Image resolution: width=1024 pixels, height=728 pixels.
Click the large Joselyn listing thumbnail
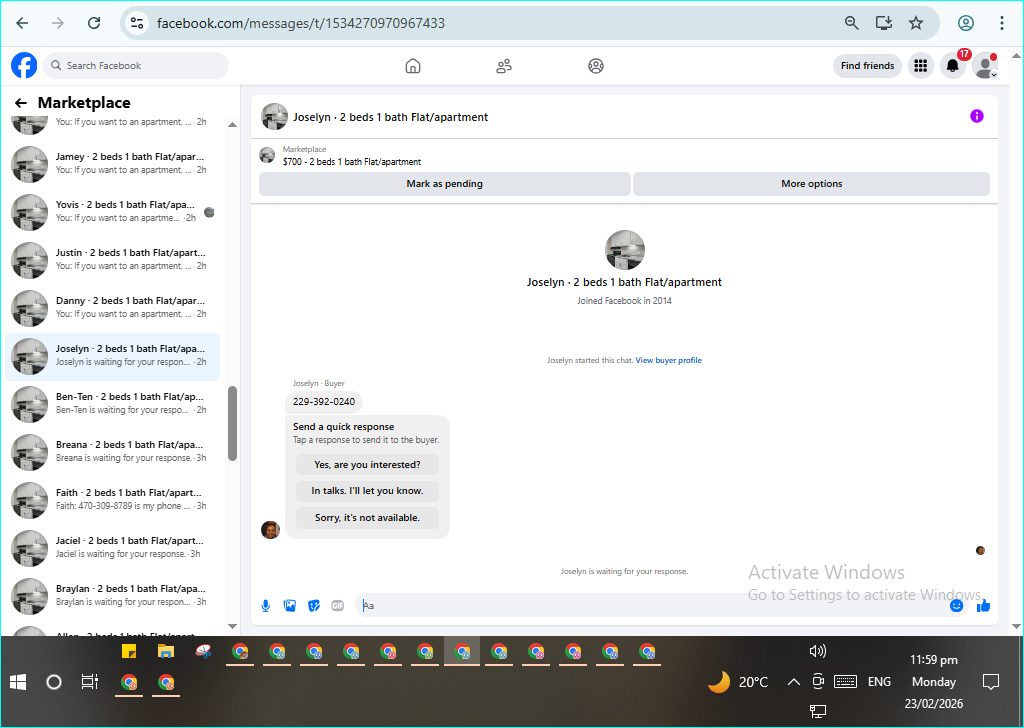click(x=625, y=250)
